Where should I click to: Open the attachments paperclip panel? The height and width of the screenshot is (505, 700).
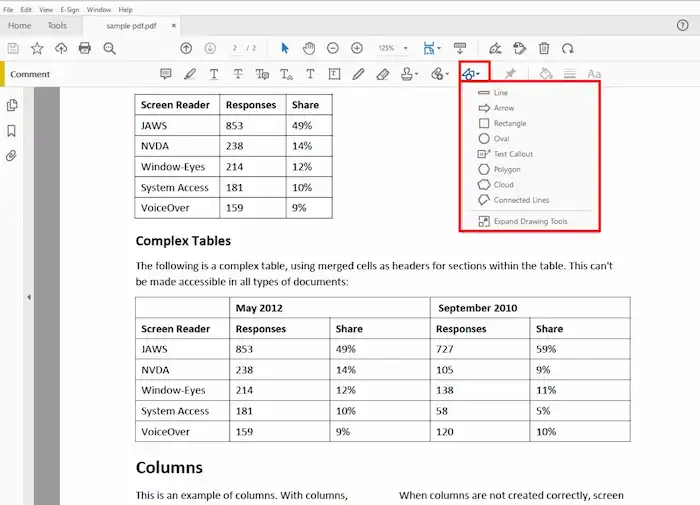[x=12, y=156]
